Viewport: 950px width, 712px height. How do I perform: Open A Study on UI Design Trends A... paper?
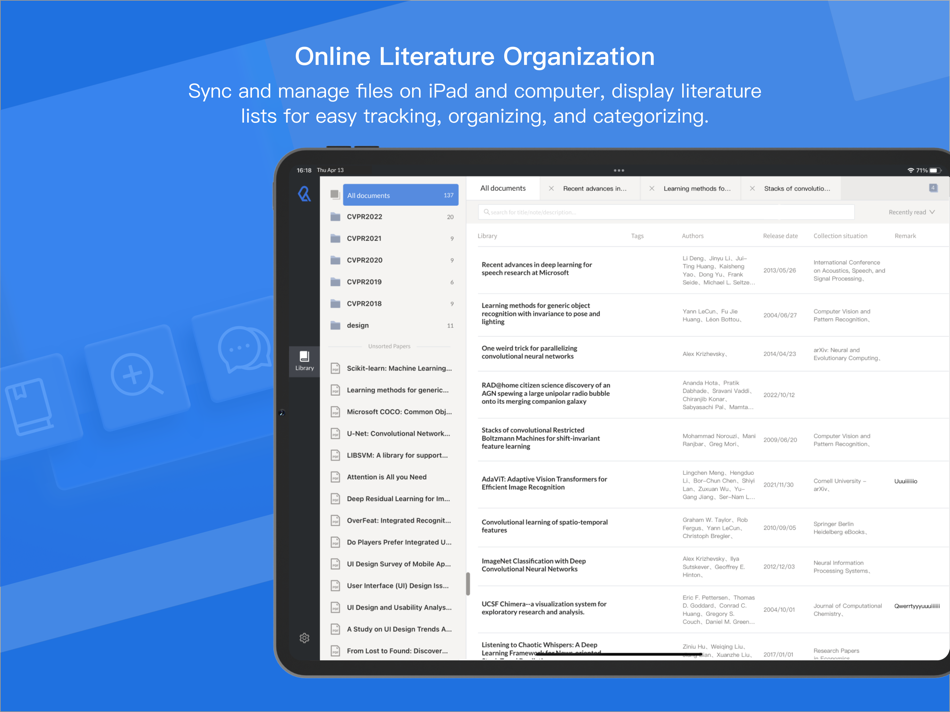[x=393, y=630]
